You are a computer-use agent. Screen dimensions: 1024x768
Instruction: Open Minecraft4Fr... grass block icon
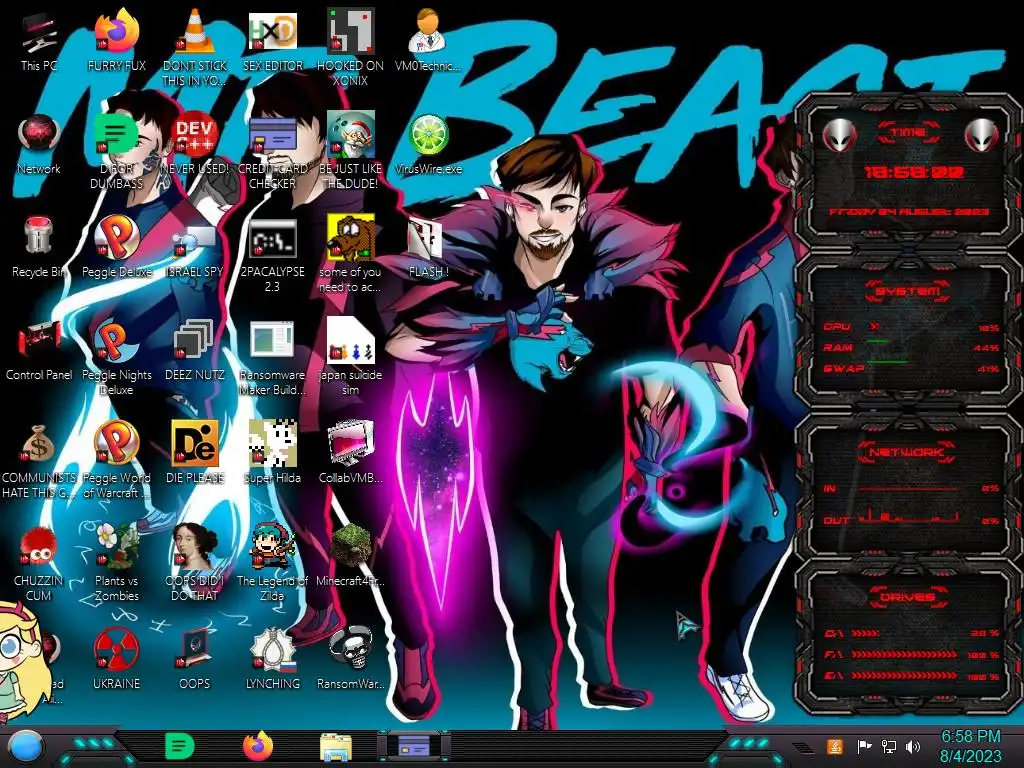(350, 555)
